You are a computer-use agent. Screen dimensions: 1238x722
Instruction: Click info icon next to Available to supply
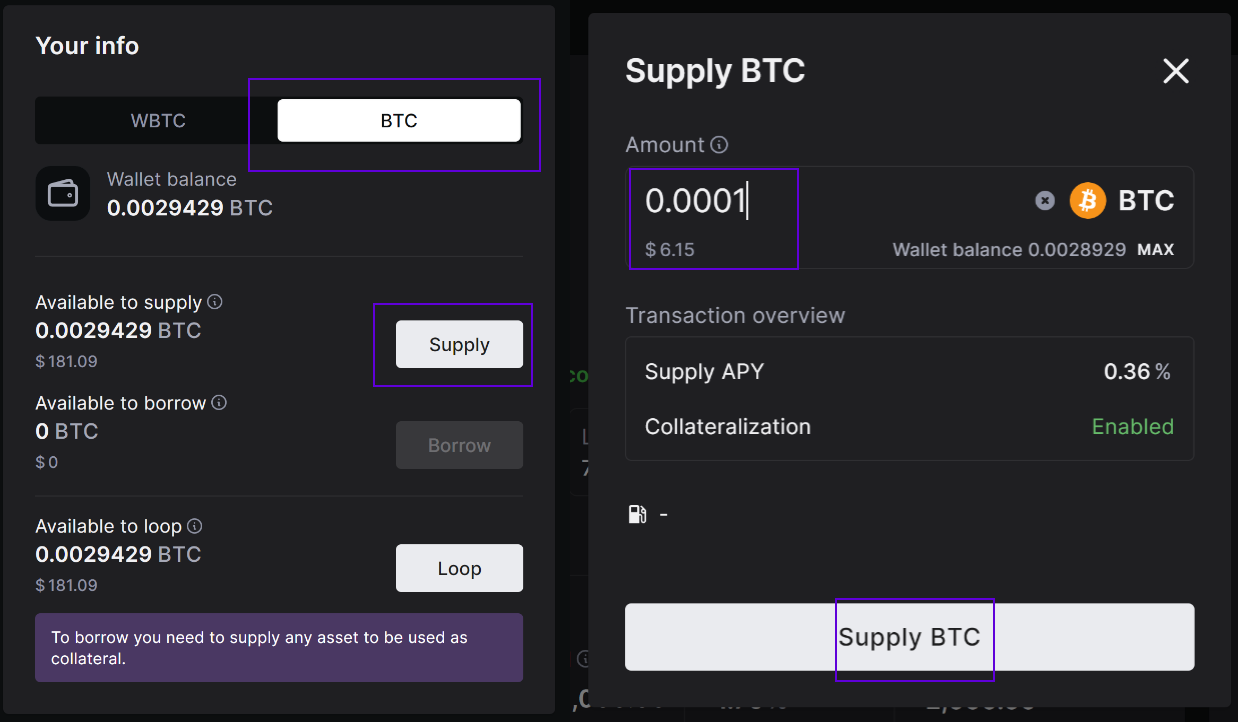tap(215, 302)
